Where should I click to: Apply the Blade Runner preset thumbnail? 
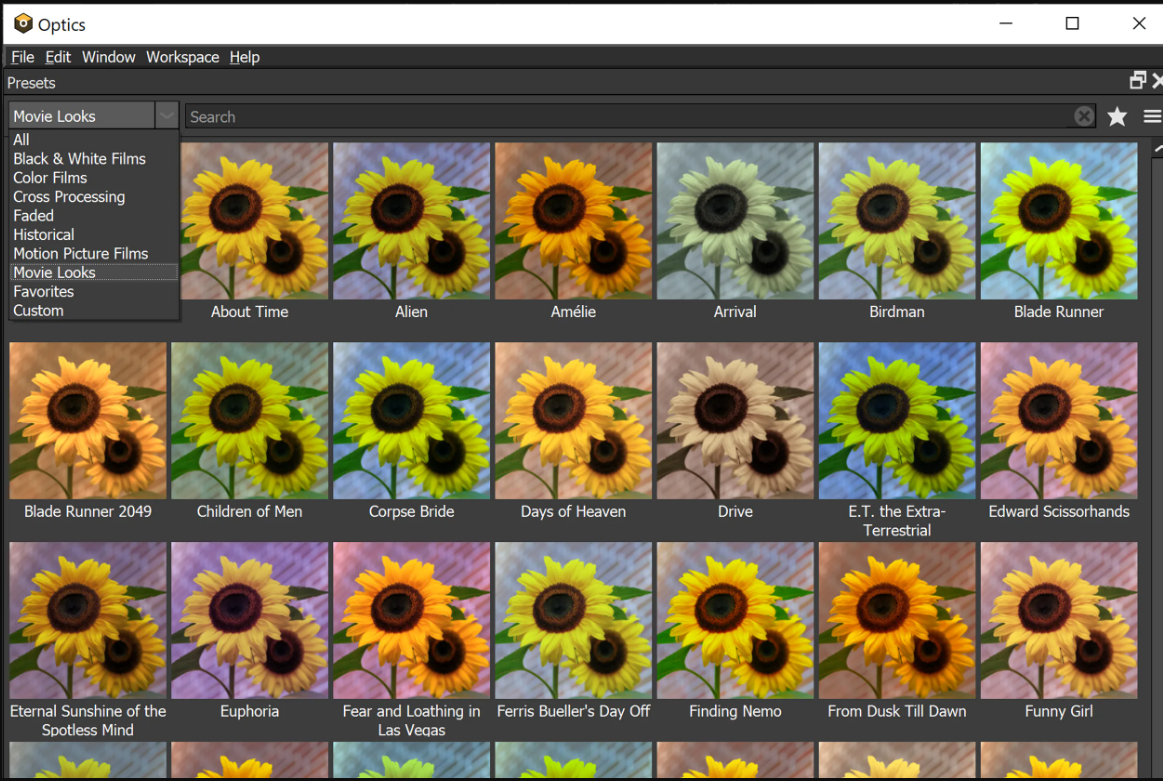pos(1058,221)
